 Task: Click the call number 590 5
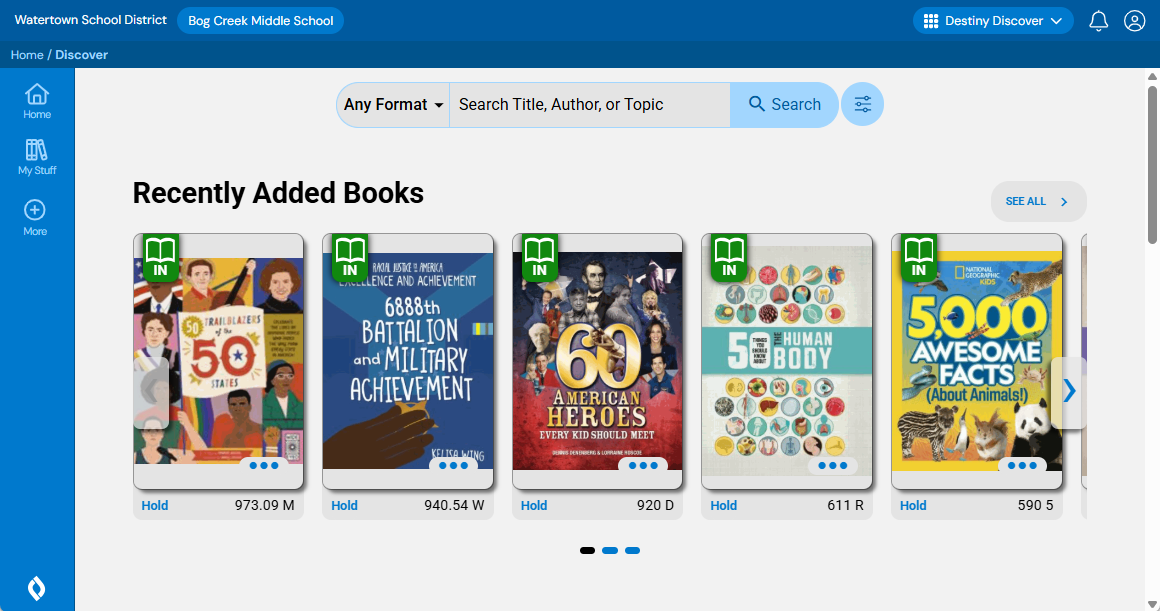click(x=1035, y=505)
